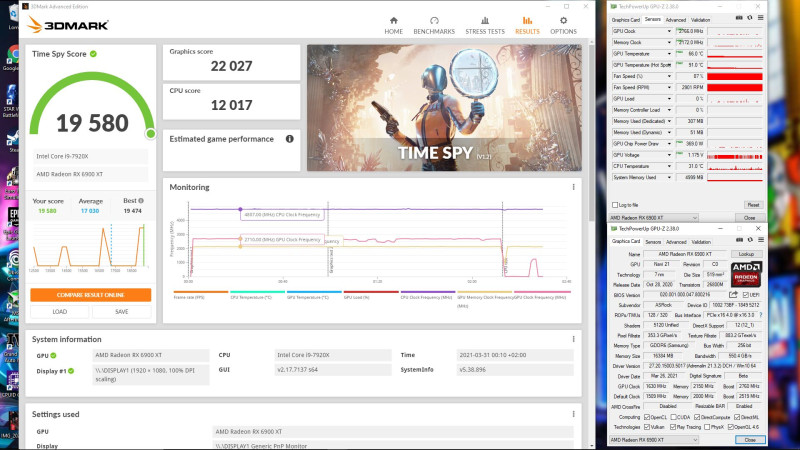The width and height of the screenshot is (800, 450).
Task: Click the 3DMark logo
Action: [67, 24]
